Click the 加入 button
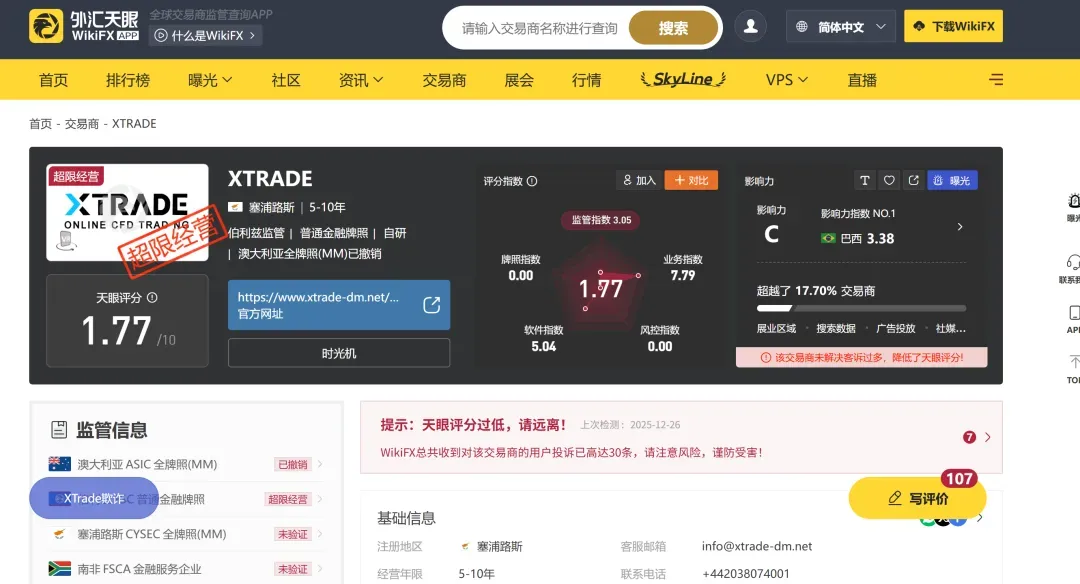 click(639, 180)
